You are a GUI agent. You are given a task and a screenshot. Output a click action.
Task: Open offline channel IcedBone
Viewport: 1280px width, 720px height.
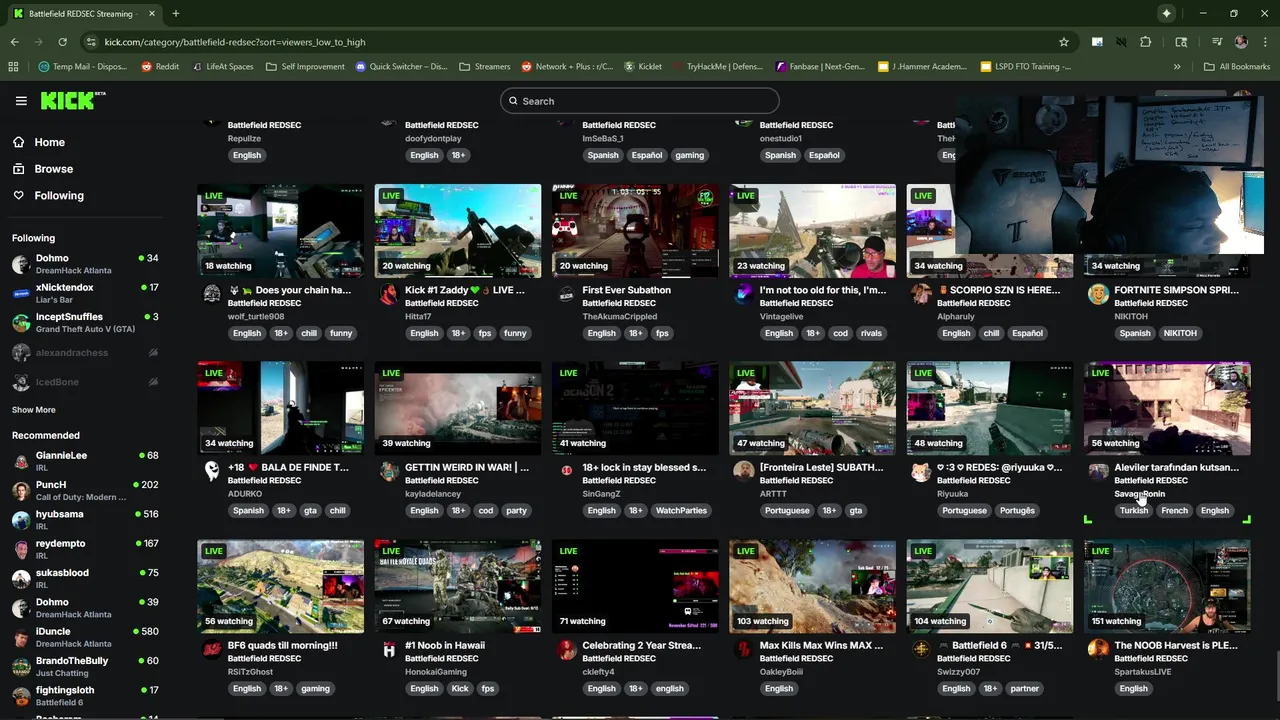point(85,382)
